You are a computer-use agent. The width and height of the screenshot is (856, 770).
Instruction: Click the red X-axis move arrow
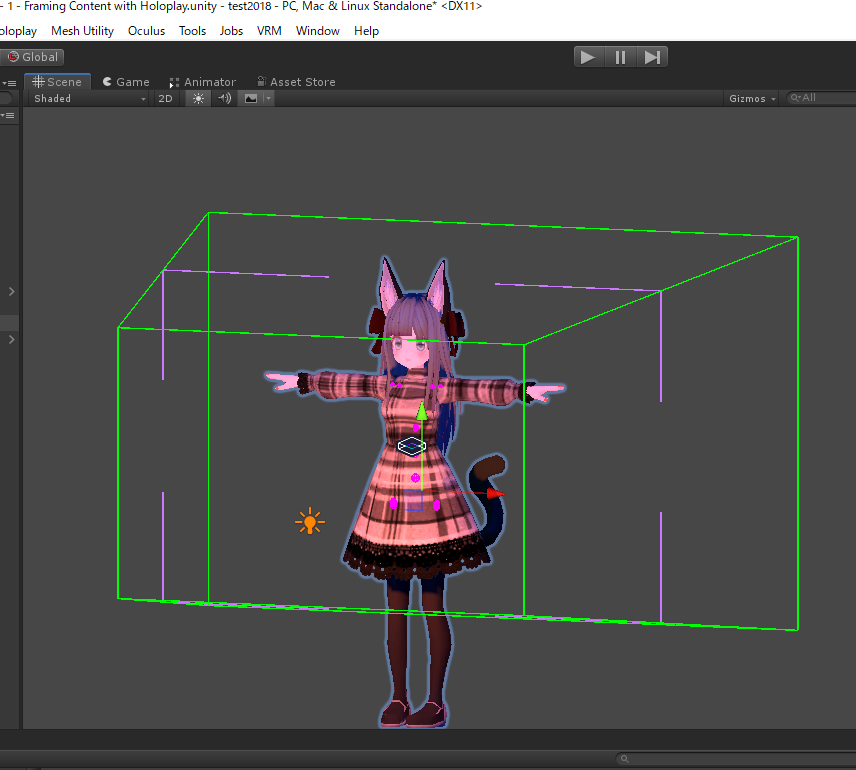point(496,494)
